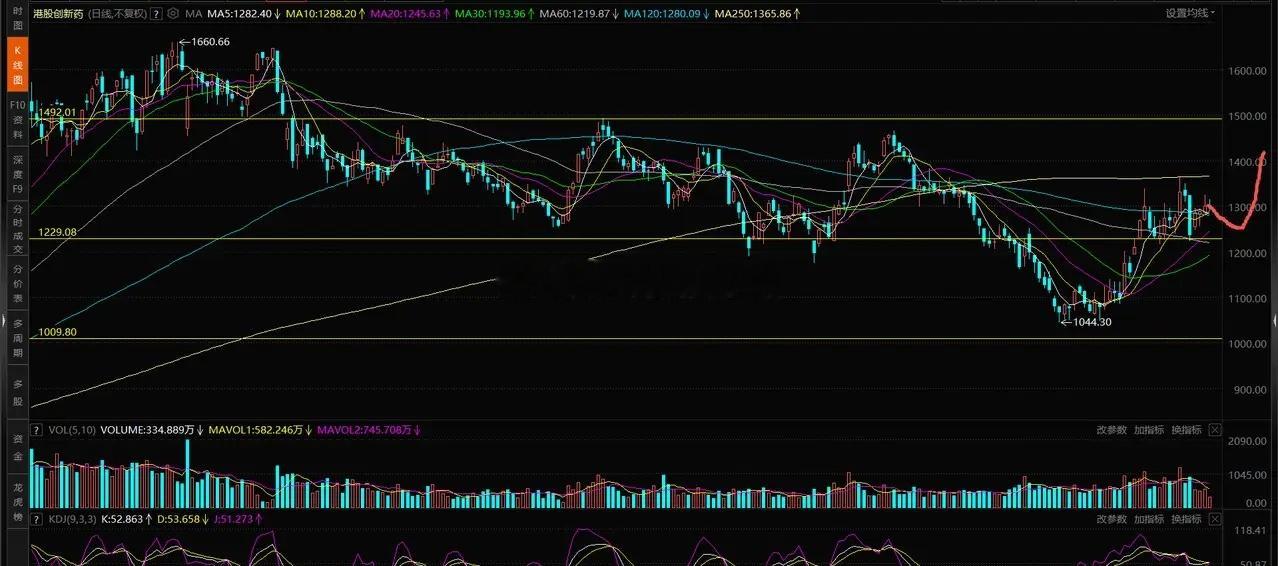The image size is (1278, 566).
Task: Open the hexagon settings icon next to MA
Action: [x=174, y=14]
